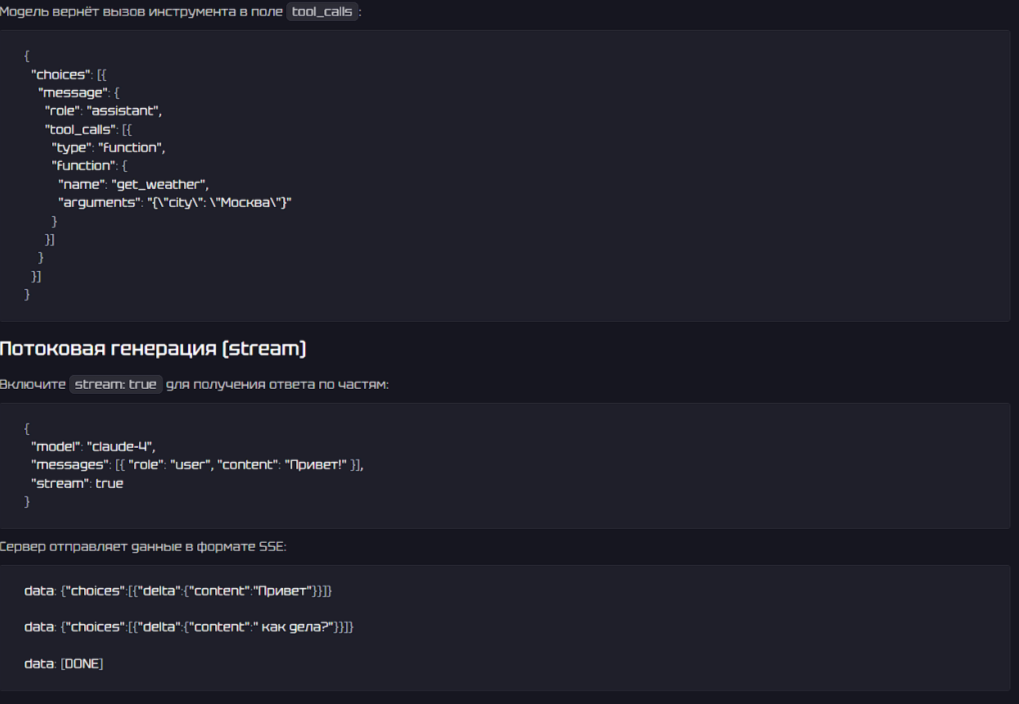Click the heading "Потоковая генерация (stream)"
The width and height of the screenshot is (1019, 704).
pos(153,348)
